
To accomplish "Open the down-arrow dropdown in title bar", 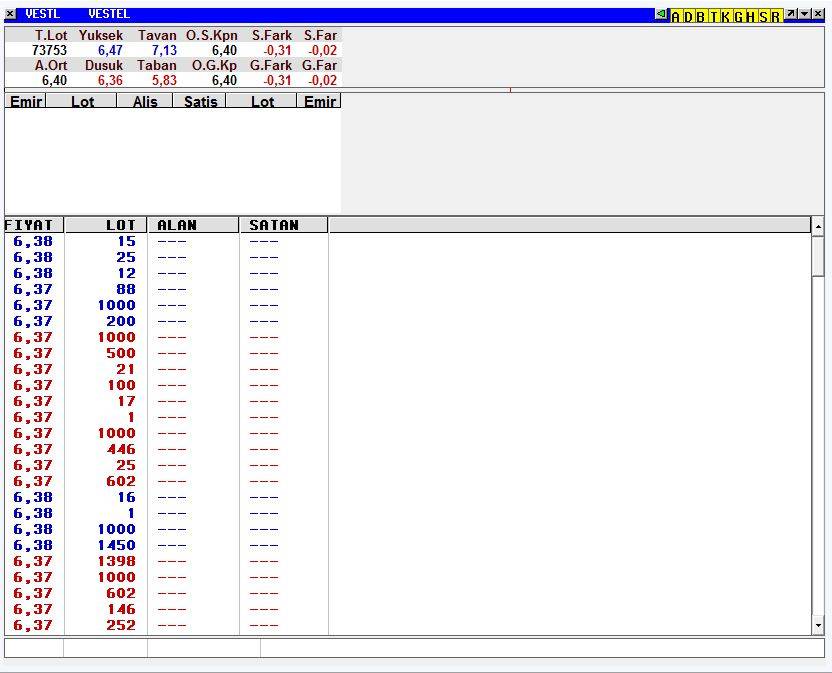I will point(805,15).
